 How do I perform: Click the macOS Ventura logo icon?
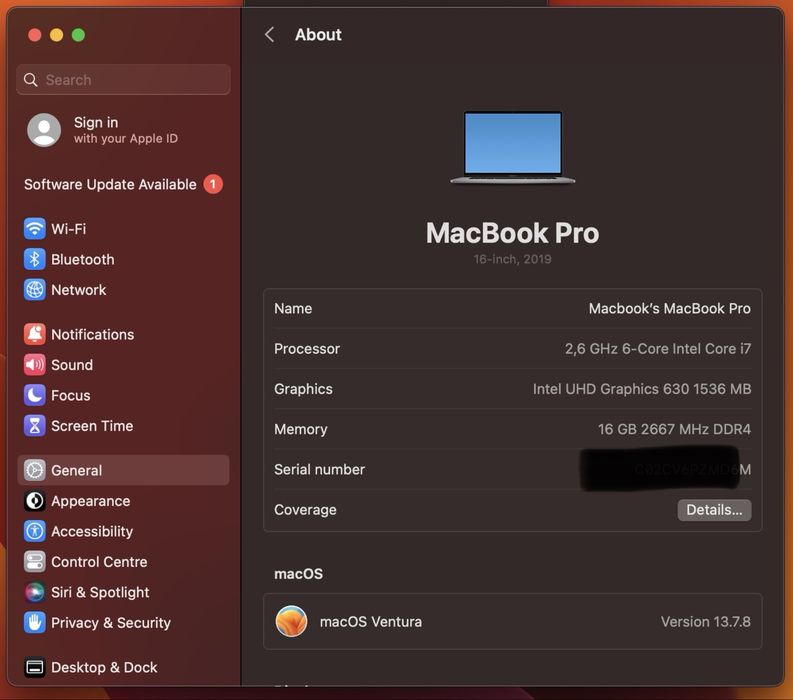[291, 621]
